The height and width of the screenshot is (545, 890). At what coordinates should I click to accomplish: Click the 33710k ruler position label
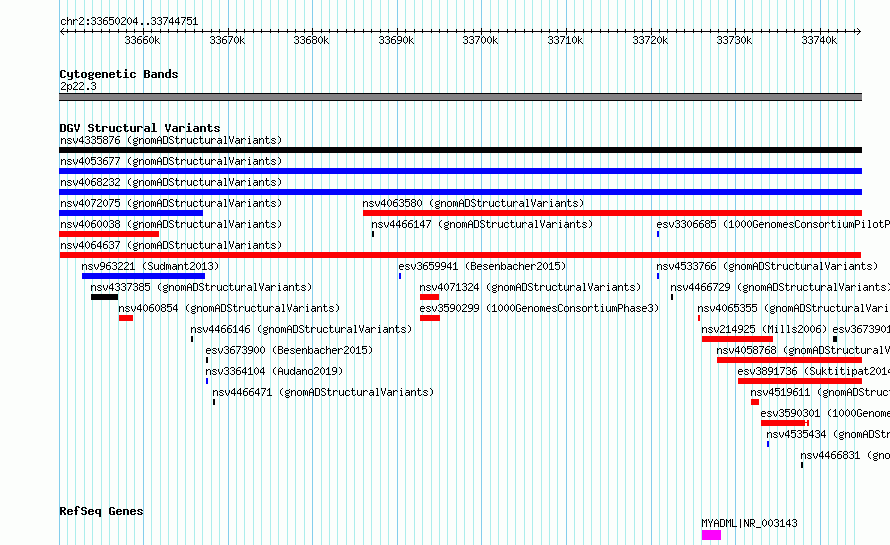[565, 40]
